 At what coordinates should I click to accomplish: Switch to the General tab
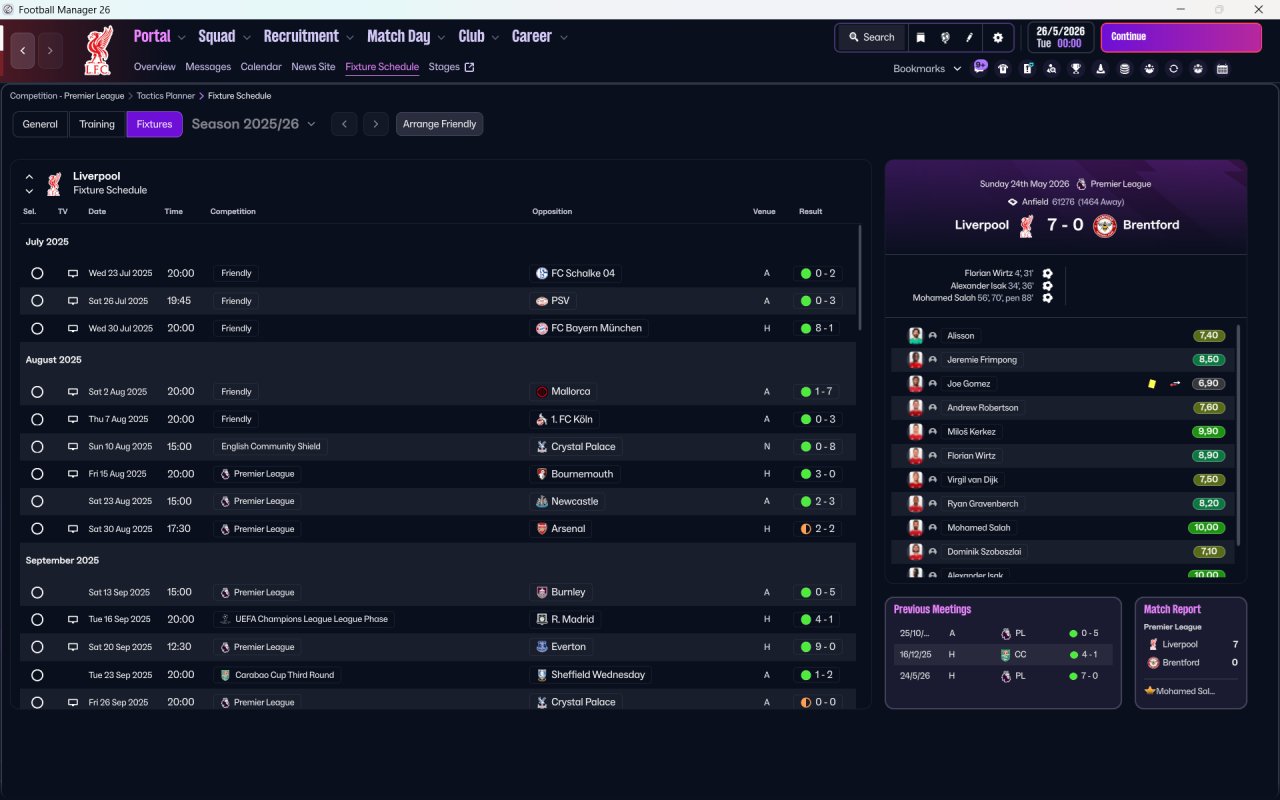(40, 124)
